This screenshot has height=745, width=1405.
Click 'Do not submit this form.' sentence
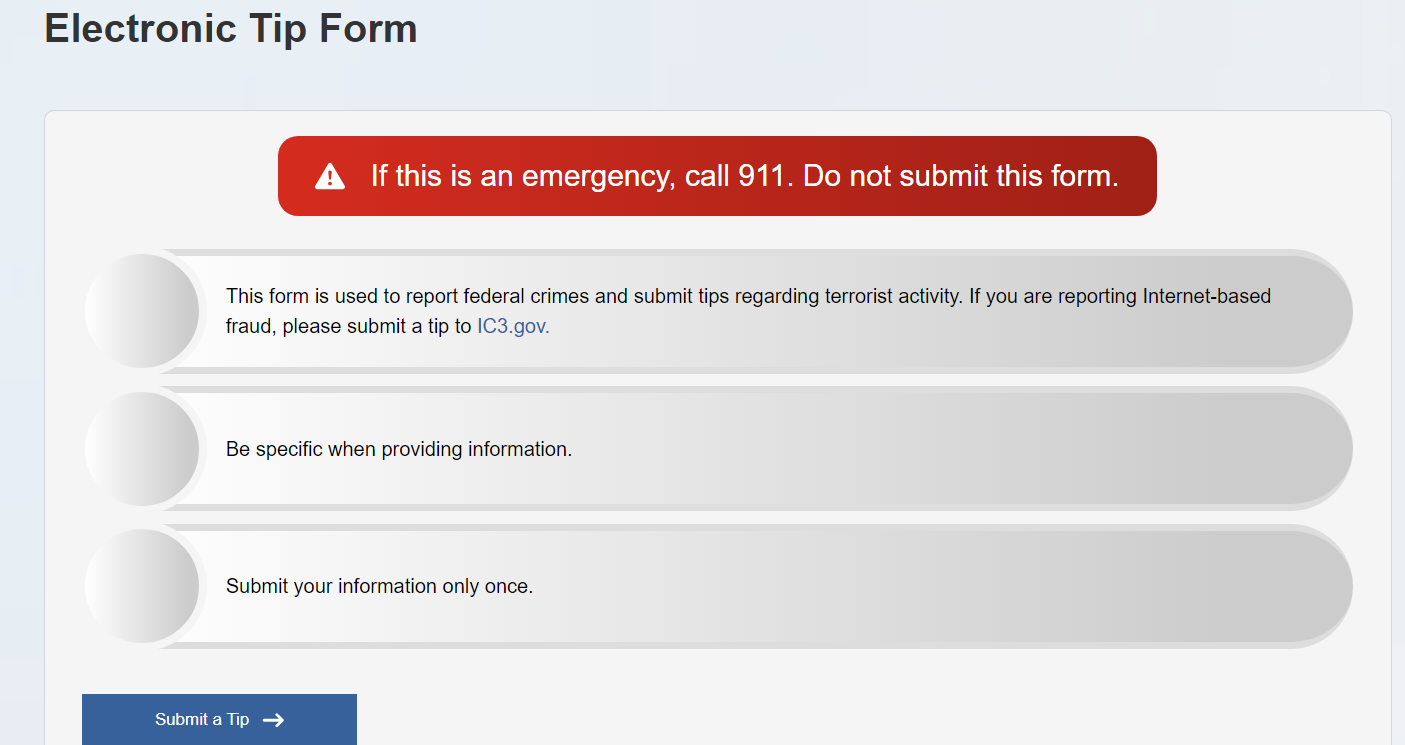click(961, 176)
